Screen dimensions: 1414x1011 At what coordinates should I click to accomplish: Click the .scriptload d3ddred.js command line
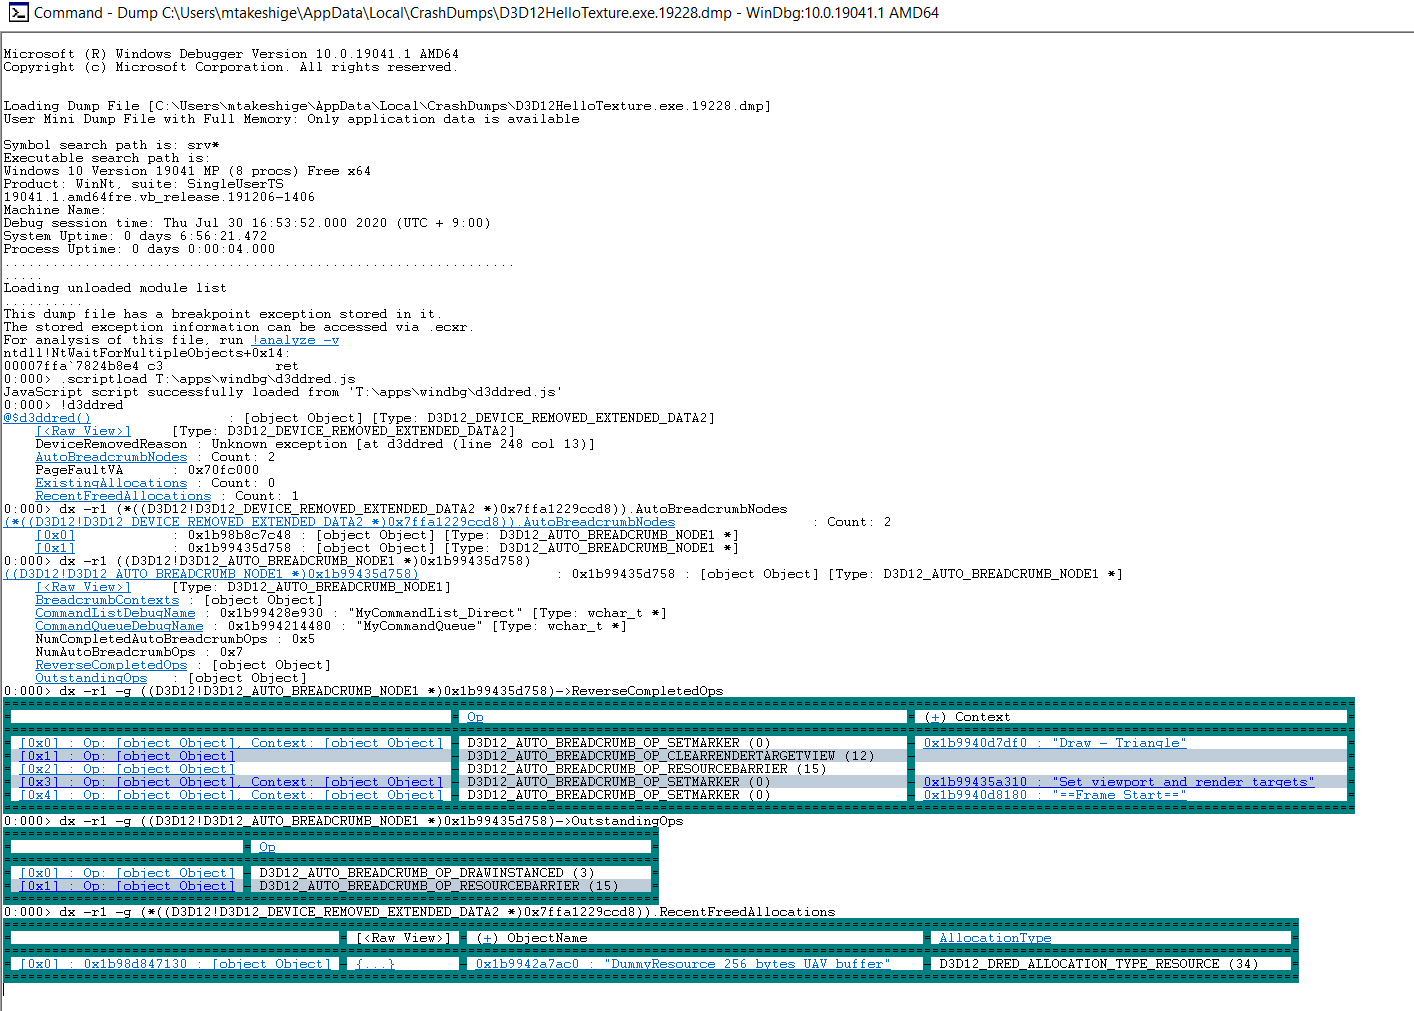[179, 379]
